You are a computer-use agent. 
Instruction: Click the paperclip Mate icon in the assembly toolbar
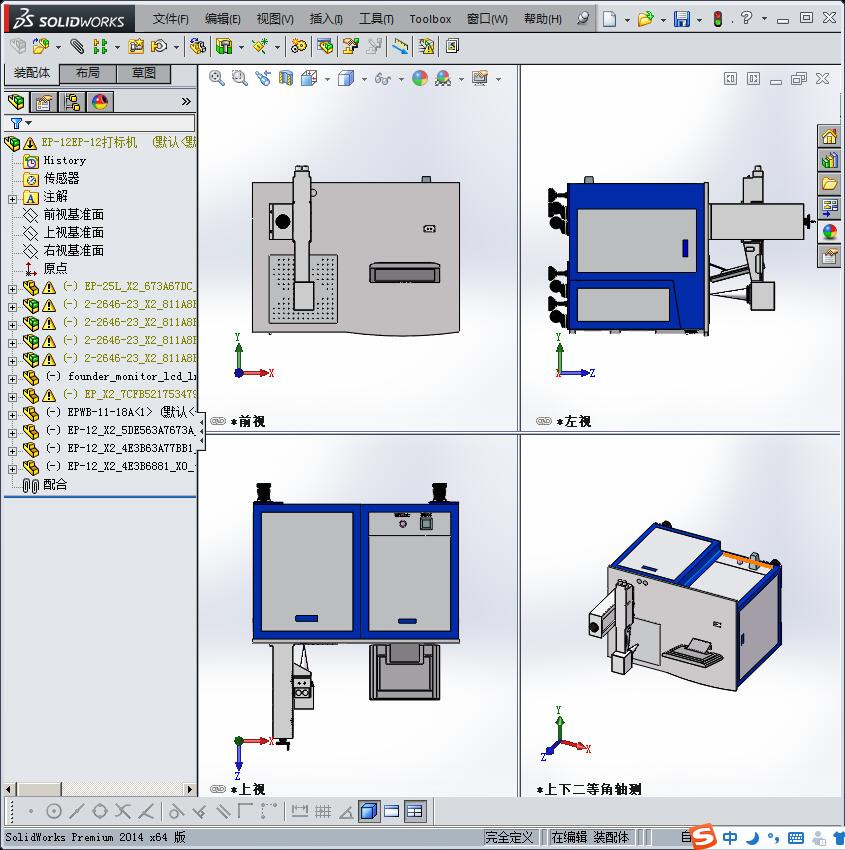point(77,47)
